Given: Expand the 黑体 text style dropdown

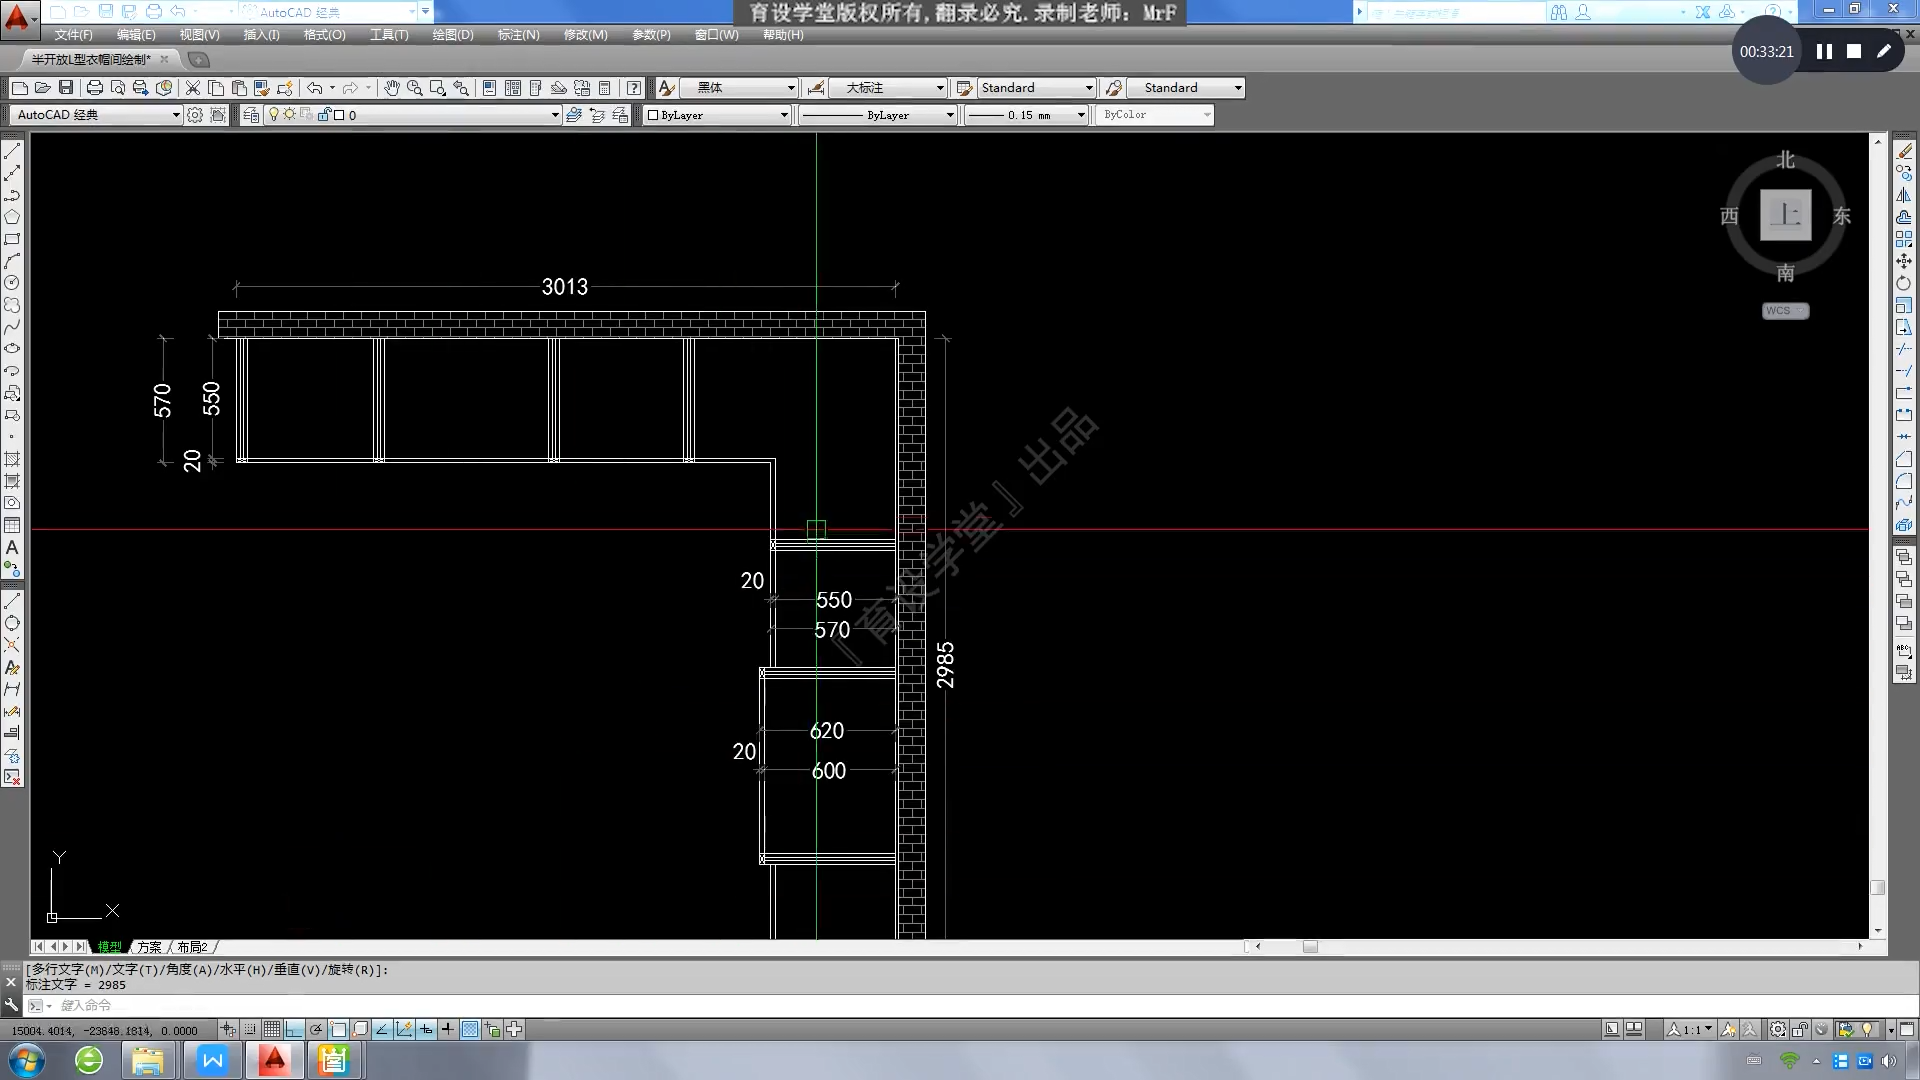Looking at the screenshot, I should point(791,88).
